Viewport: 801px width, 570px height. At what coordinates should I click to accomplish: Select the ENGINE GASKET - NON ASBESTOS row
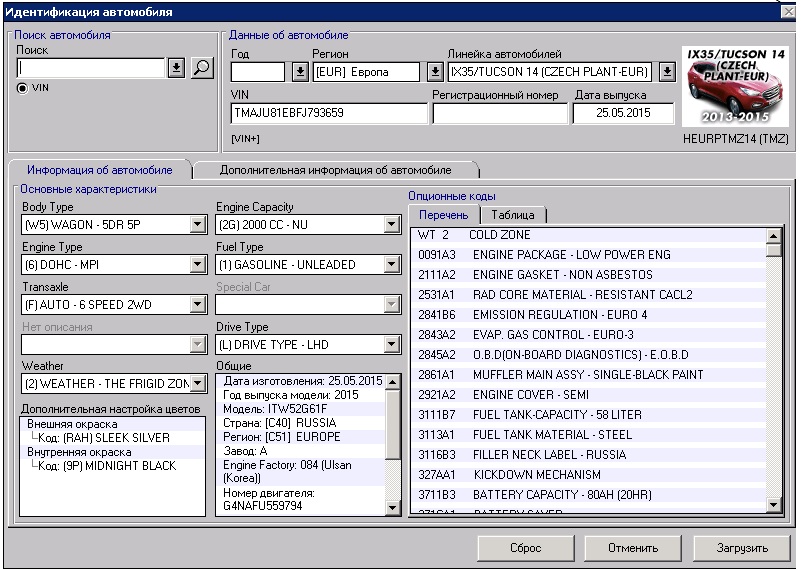tap(588, 275)
